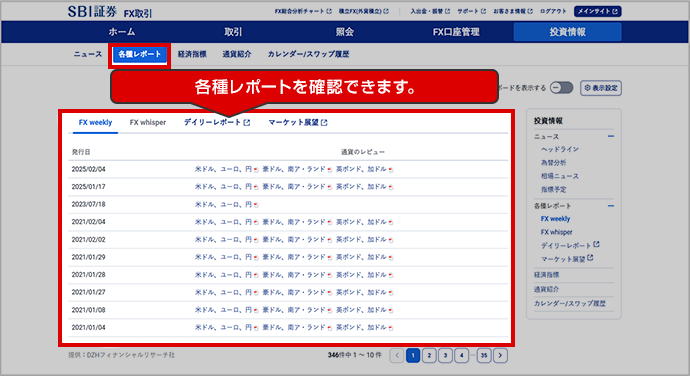The width and height of the screenshot is (690, 376).
Task: Open sidebar 相場ニュース link
Action: pos(560,176)
